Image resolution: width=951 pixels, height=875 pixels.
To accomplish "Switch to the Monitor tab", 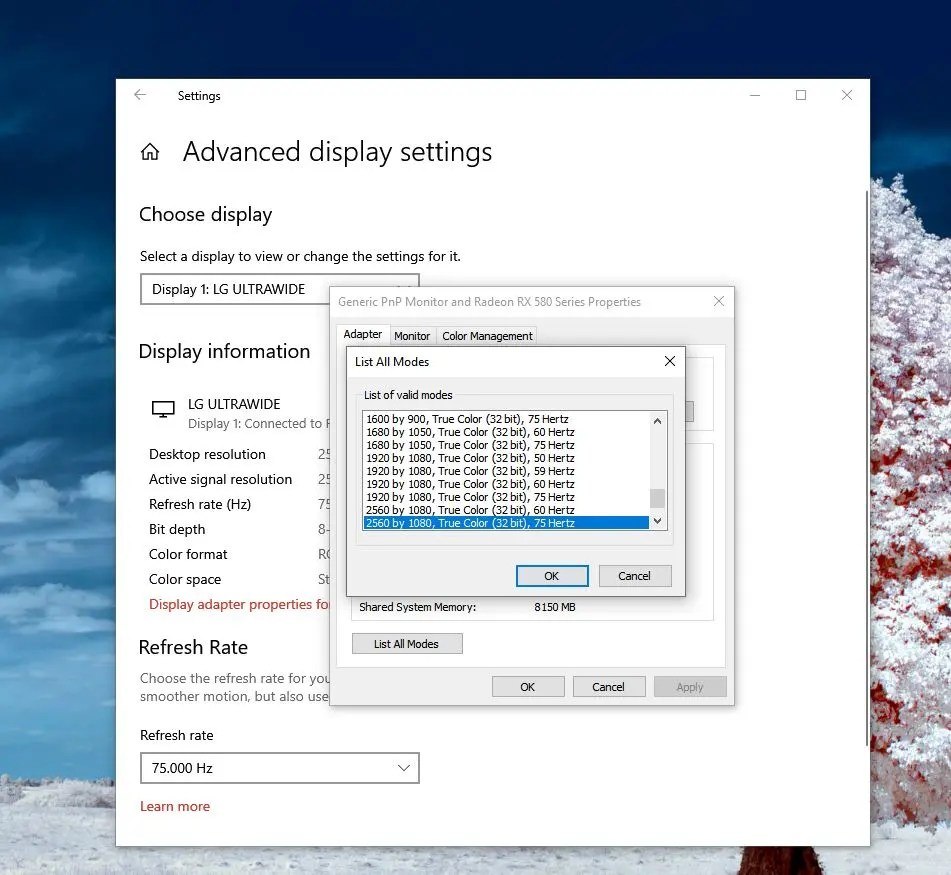I will (412, 336).
